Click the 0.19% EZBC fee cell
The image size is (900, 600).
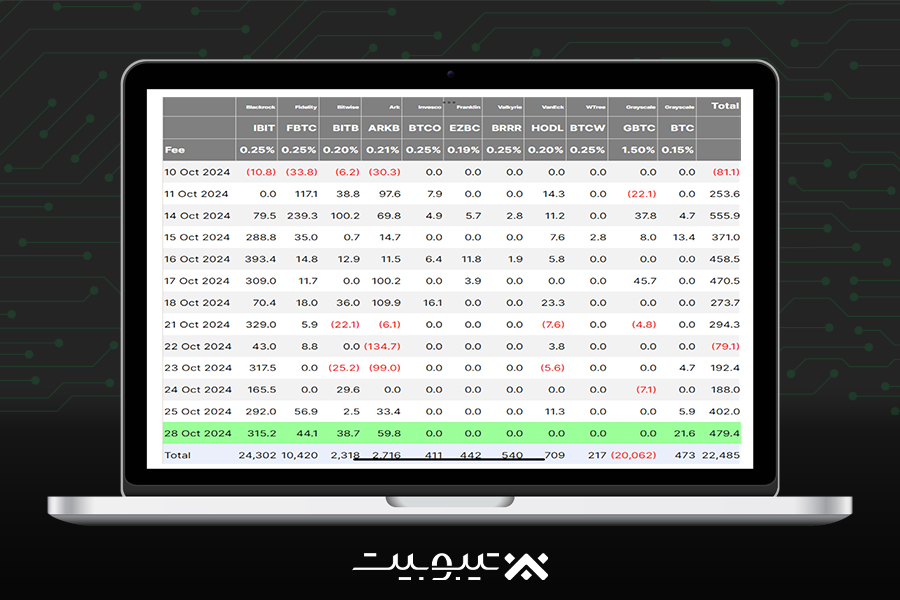(463, 150)
